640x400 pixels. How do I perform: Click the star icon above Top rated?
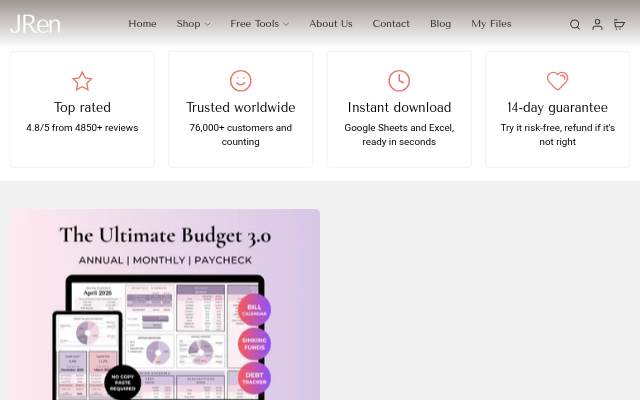pos(82,81)
